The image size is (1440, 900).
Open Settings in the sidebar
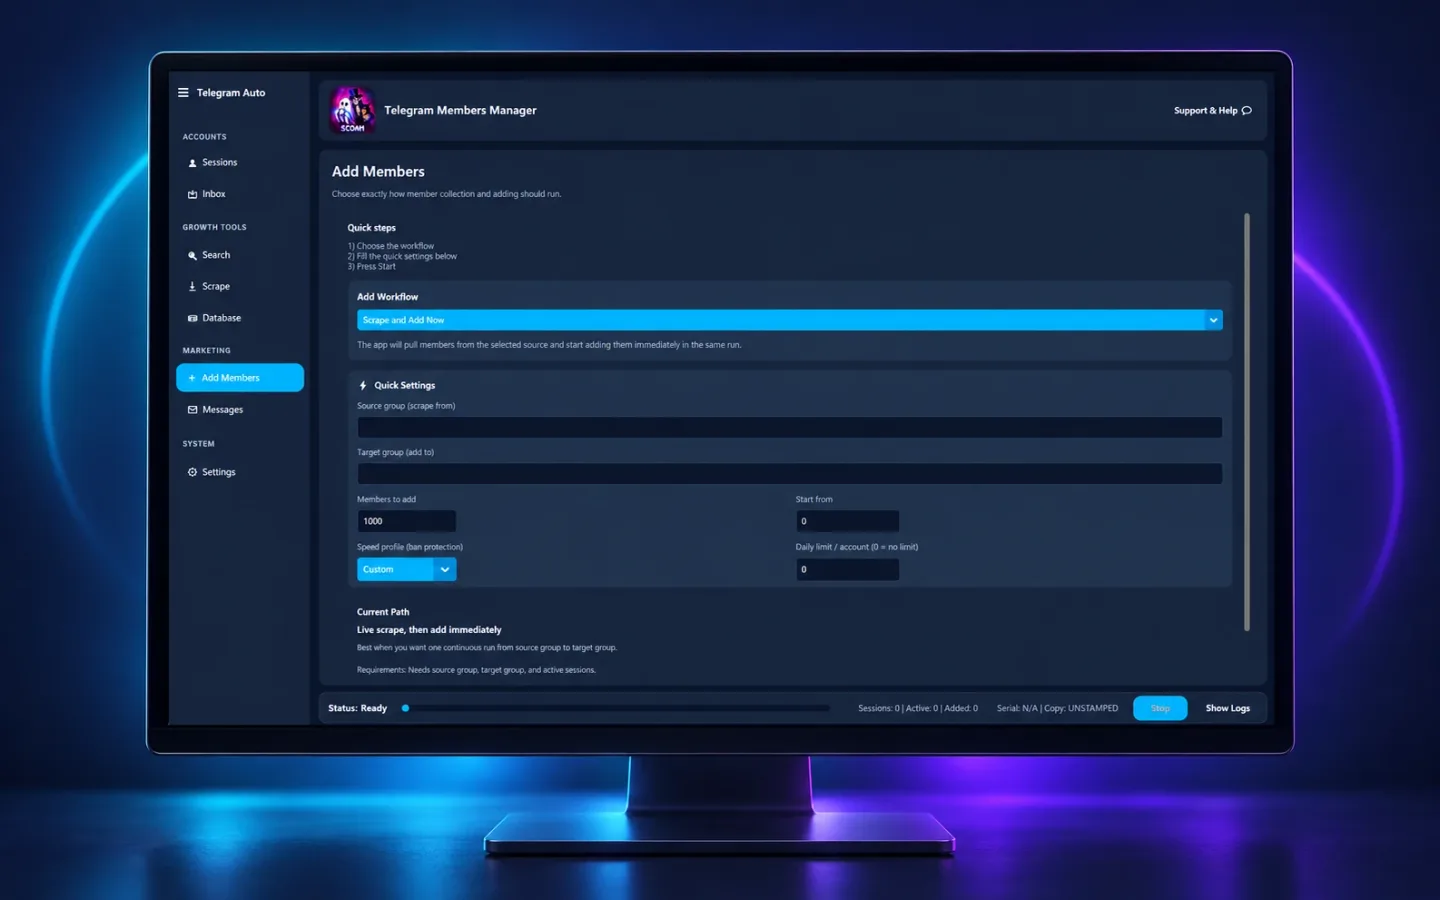pyautogui.click(x=218, y=472)
